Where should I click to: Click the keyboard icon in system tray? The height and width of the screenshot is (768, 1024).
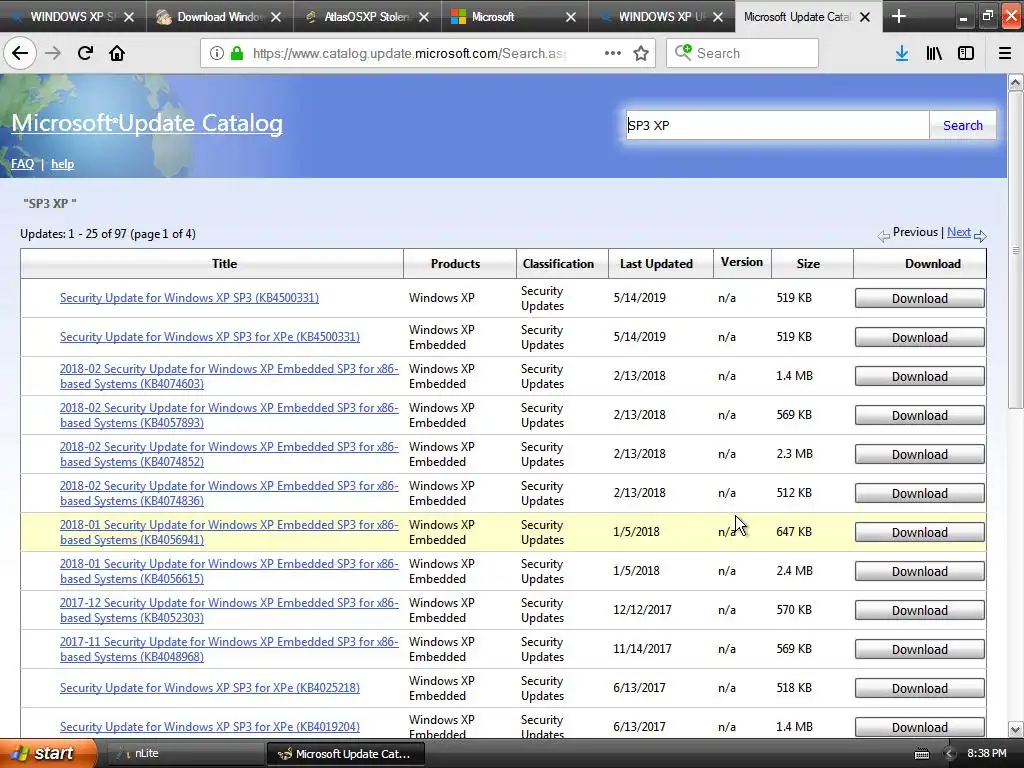[x=921, y=754]
